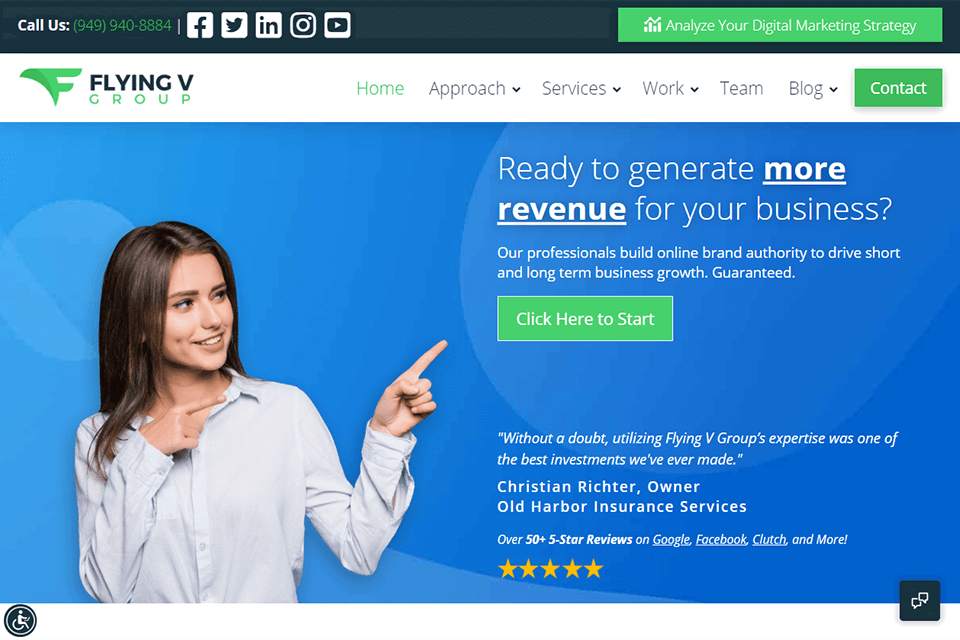Expand the Approach dropdown menu
Image resolution: width=960 pixels, height=640 pixels.
[474, 88]
